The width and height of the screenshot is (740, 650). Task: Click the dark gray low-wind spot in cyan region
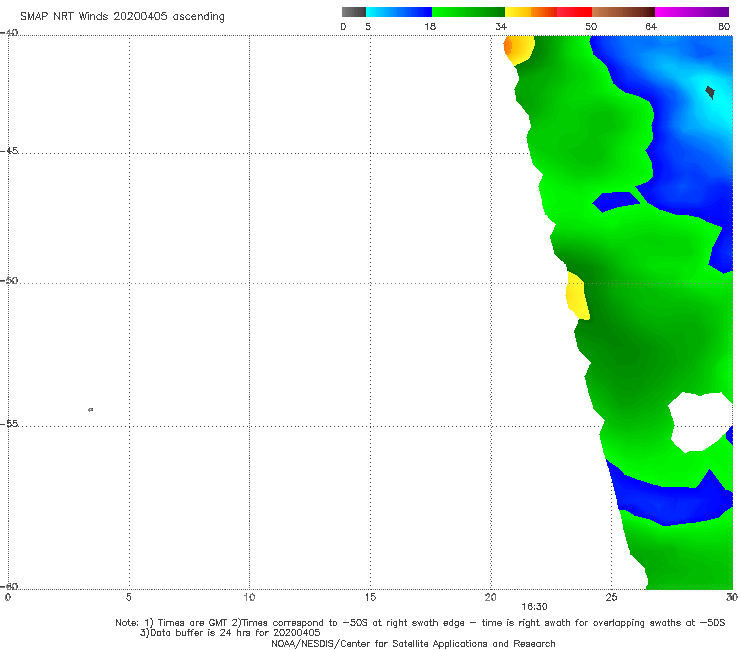point(710,92)
